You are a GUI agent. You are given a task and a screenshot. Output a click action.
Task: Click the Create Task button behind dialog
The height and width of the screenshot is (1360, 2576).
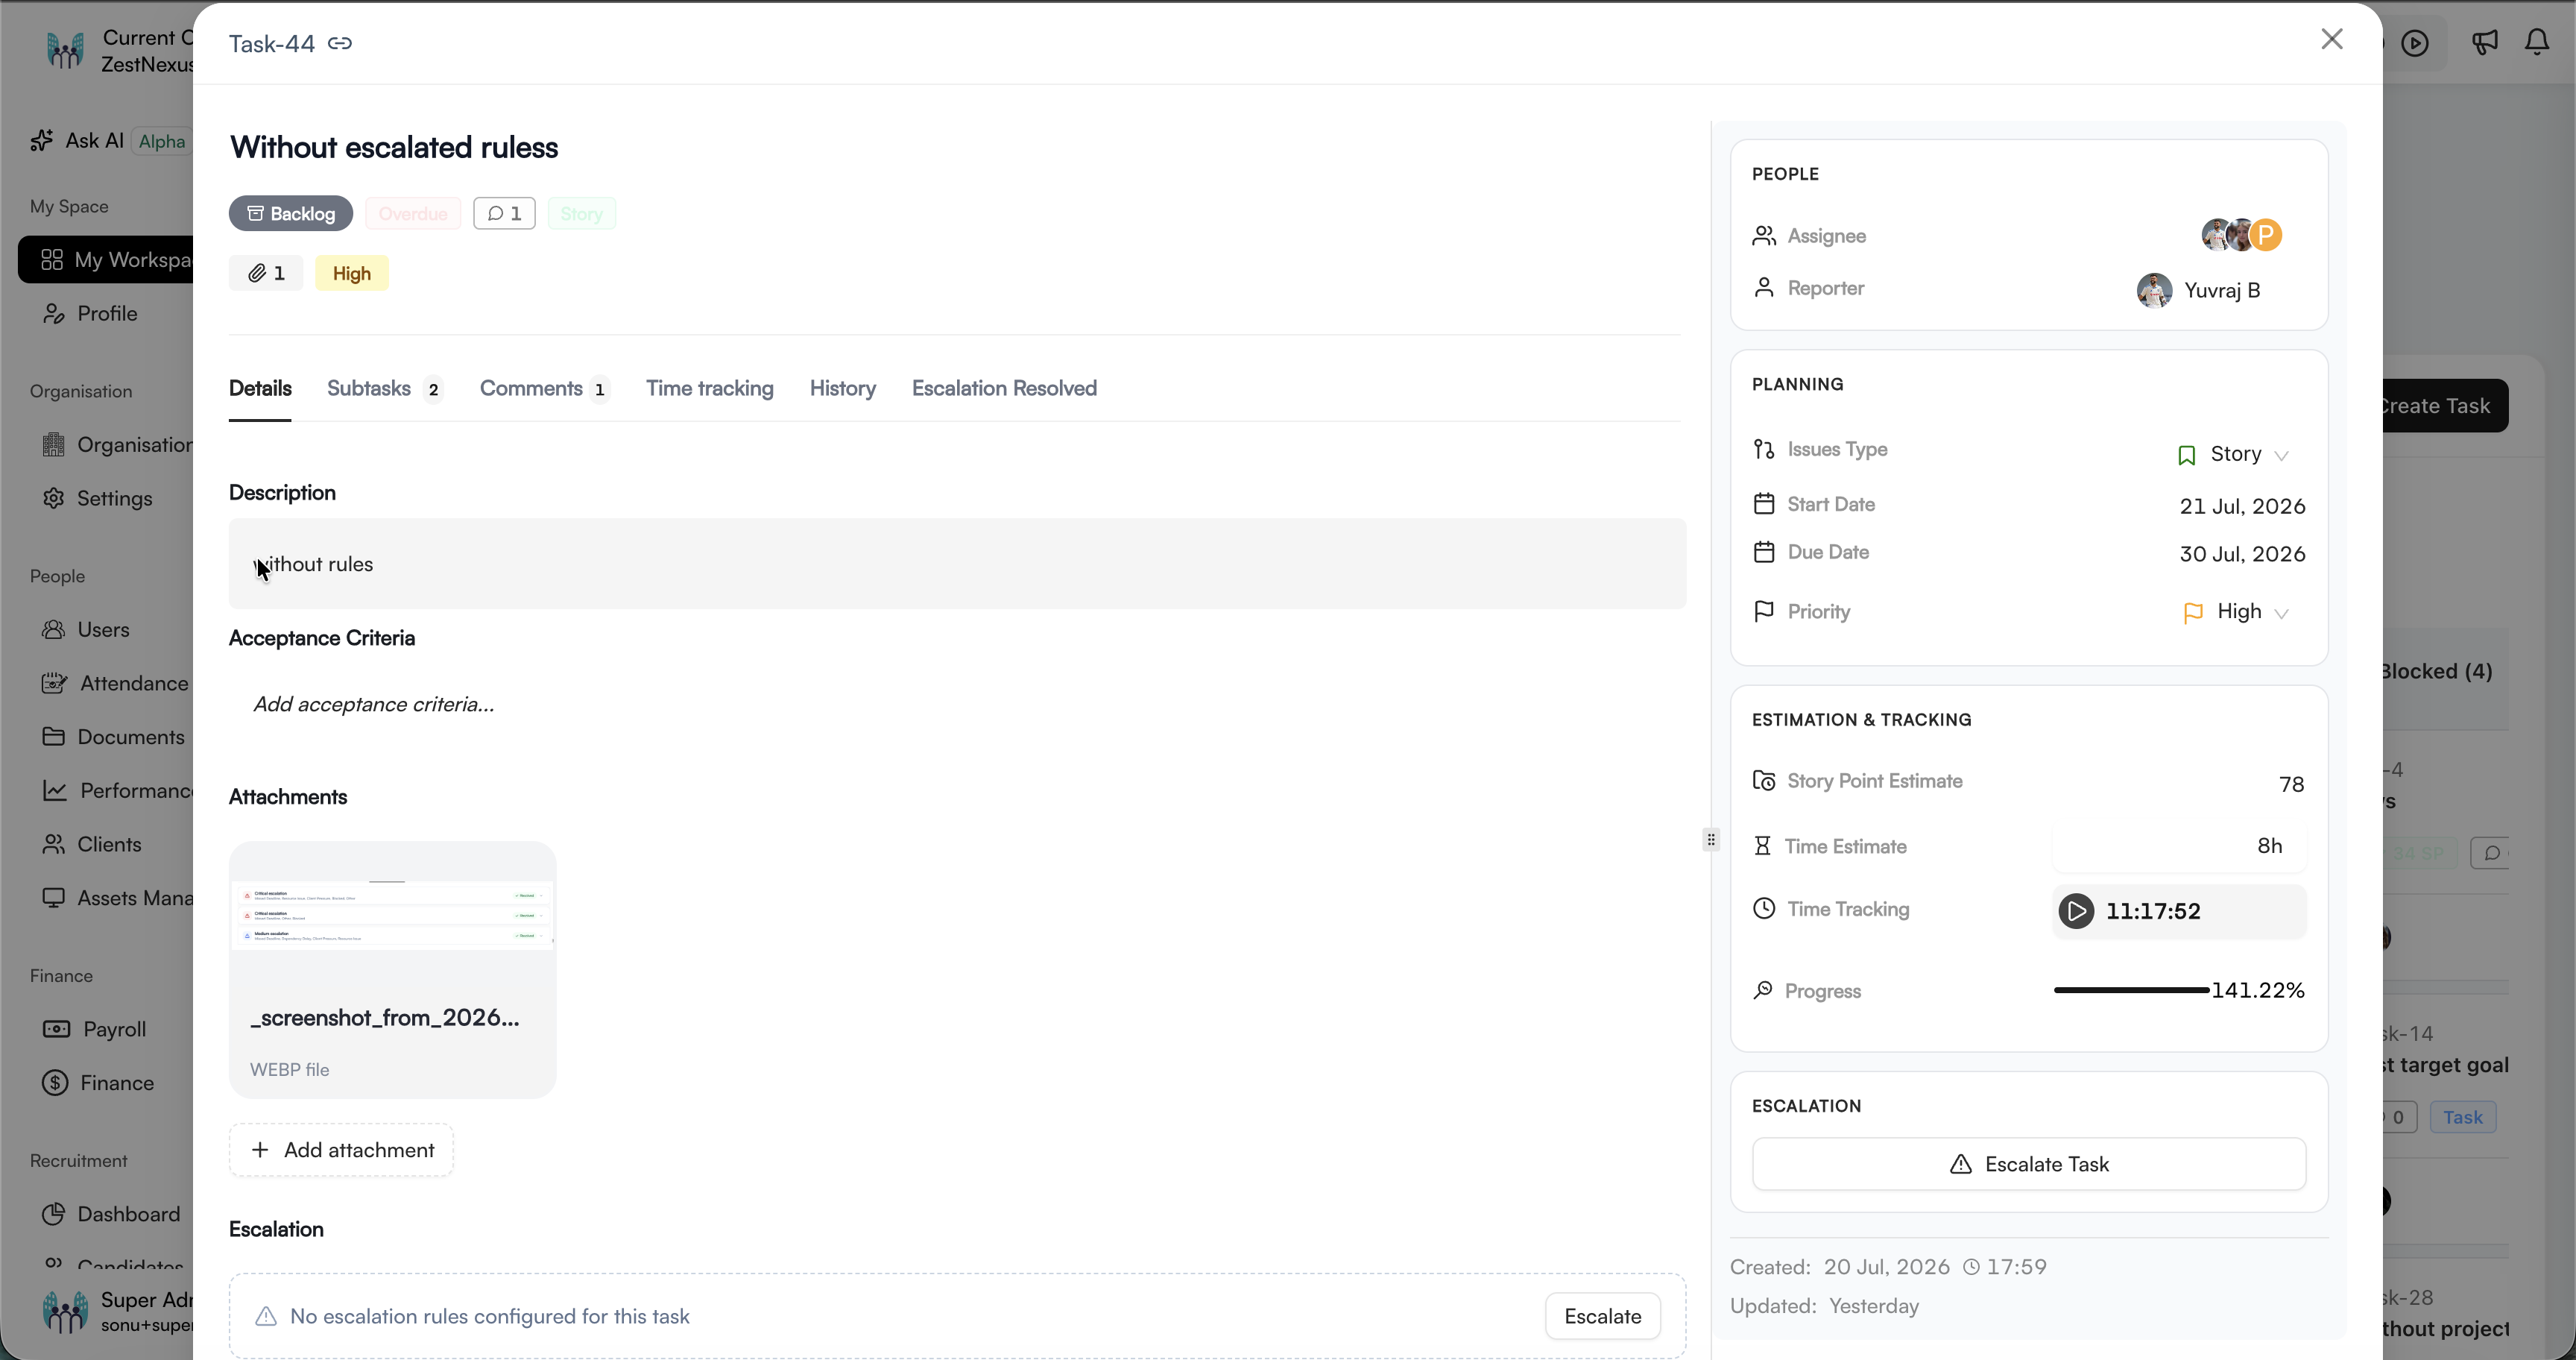point(2446,406)
